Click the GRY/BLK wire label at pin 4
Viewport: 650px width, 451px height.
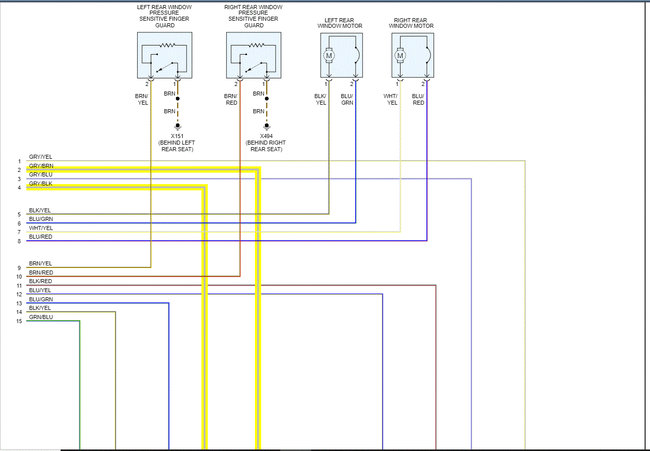point(41,184)
